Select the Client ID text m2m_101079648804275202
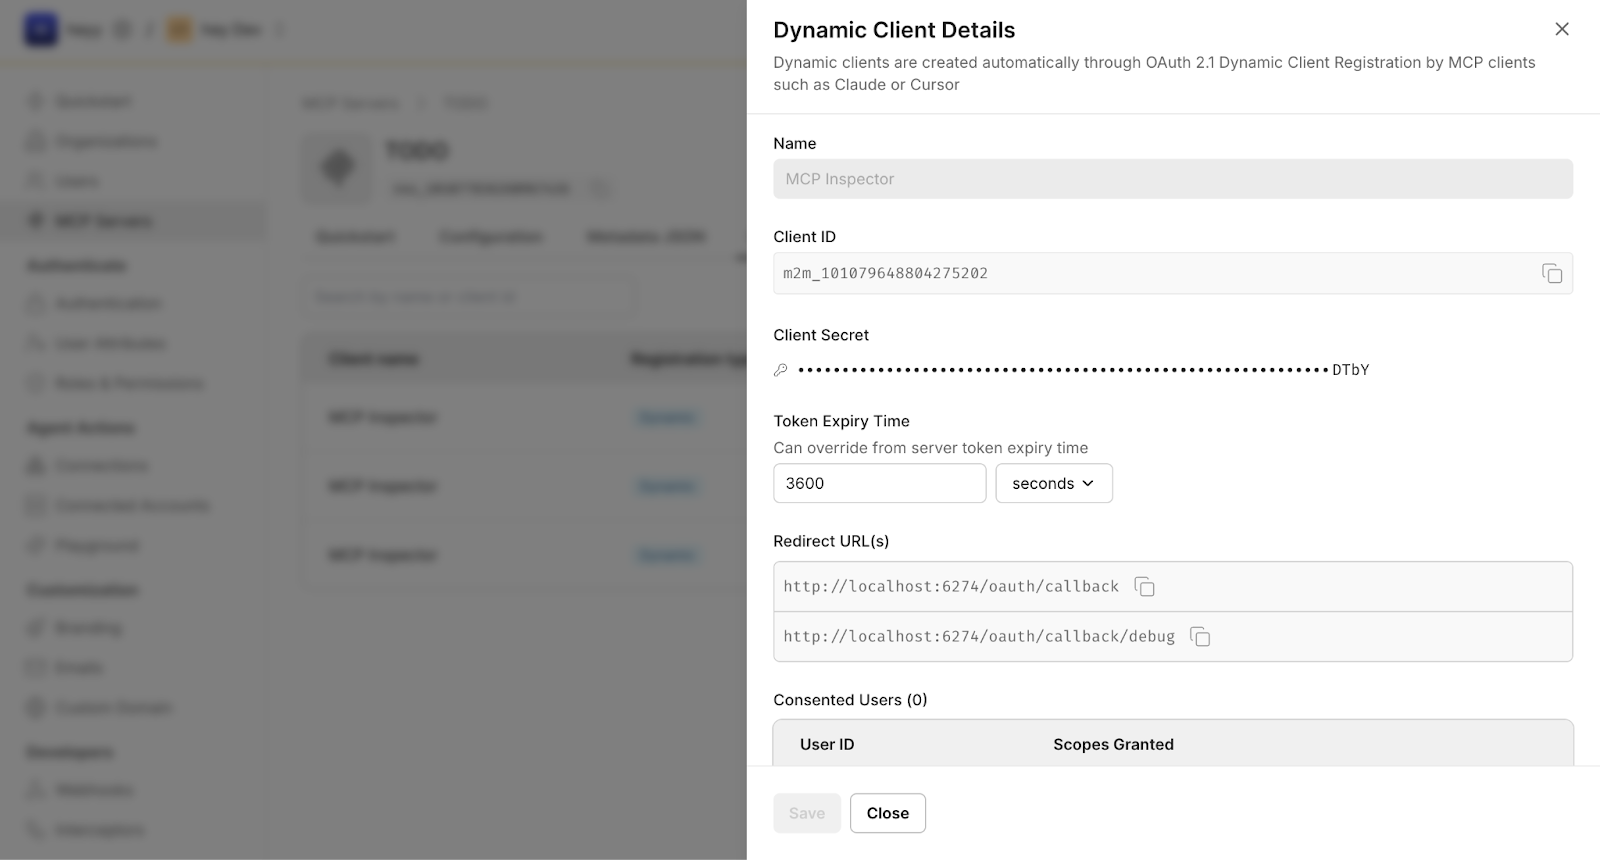The height and width of the screenshot is (860, 1600). point(886,273)
